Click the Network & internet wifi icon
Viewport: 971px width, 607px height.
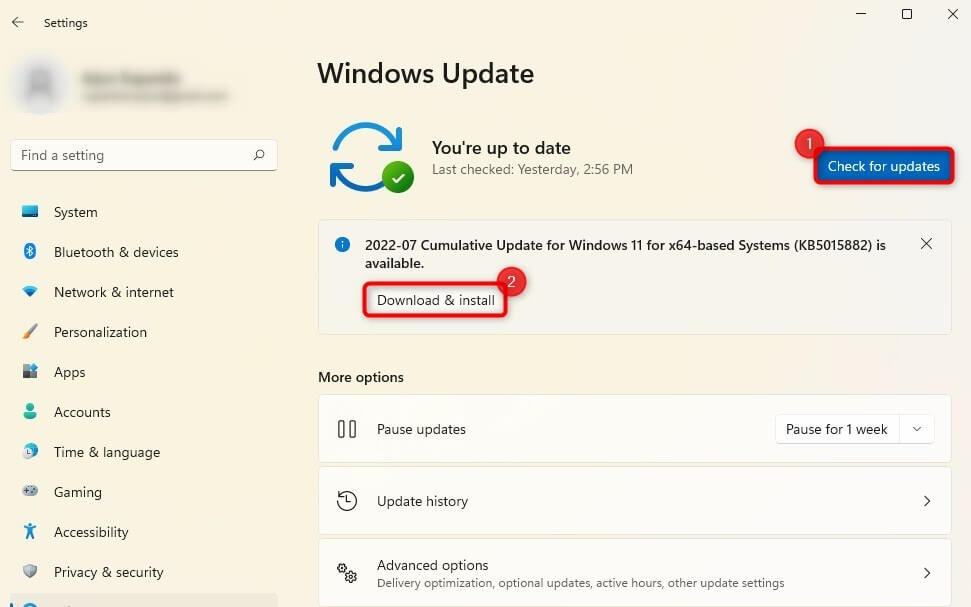30,292
